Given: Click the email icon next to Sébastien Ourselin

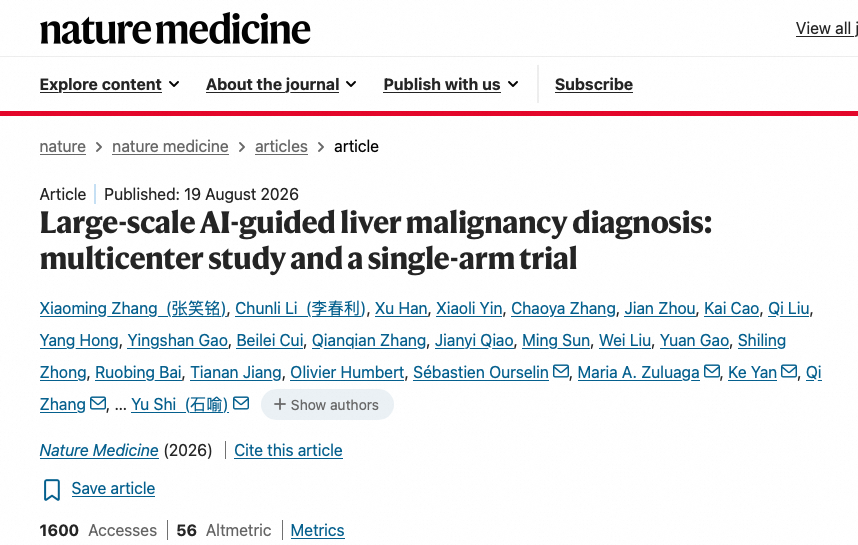Looking at the screenshot, I should tap(561, 372).
